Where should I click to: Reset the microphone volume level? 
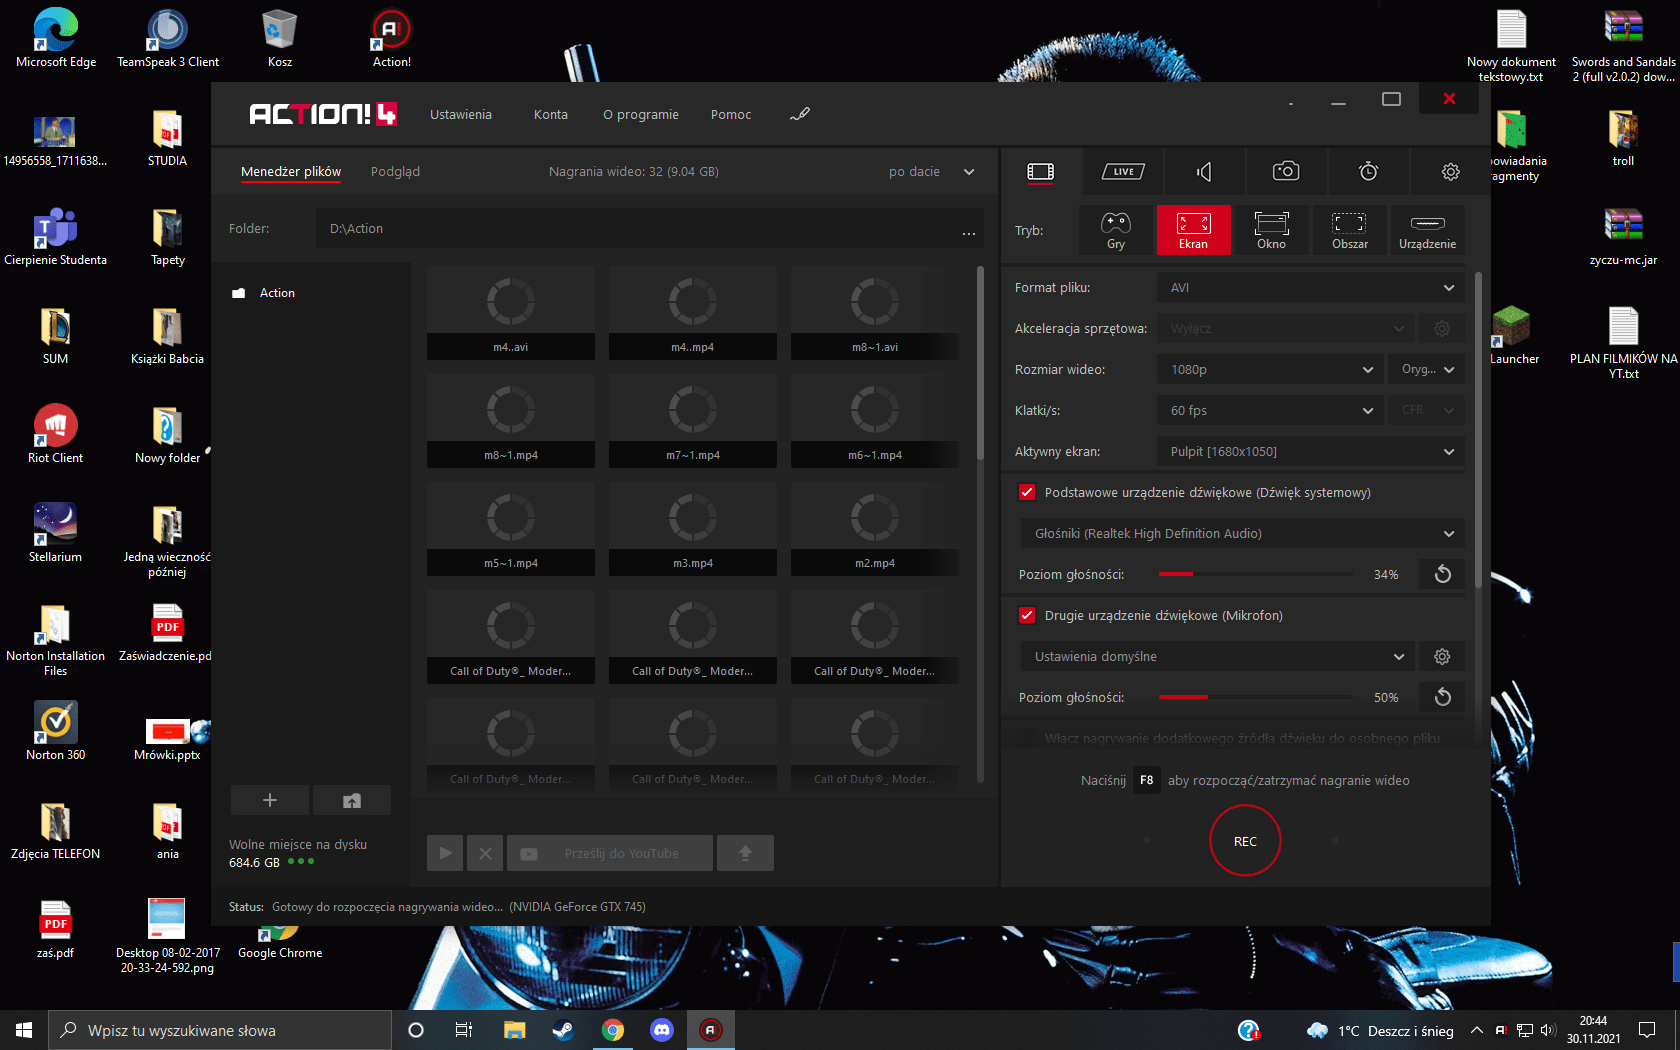coord(1442,697)
